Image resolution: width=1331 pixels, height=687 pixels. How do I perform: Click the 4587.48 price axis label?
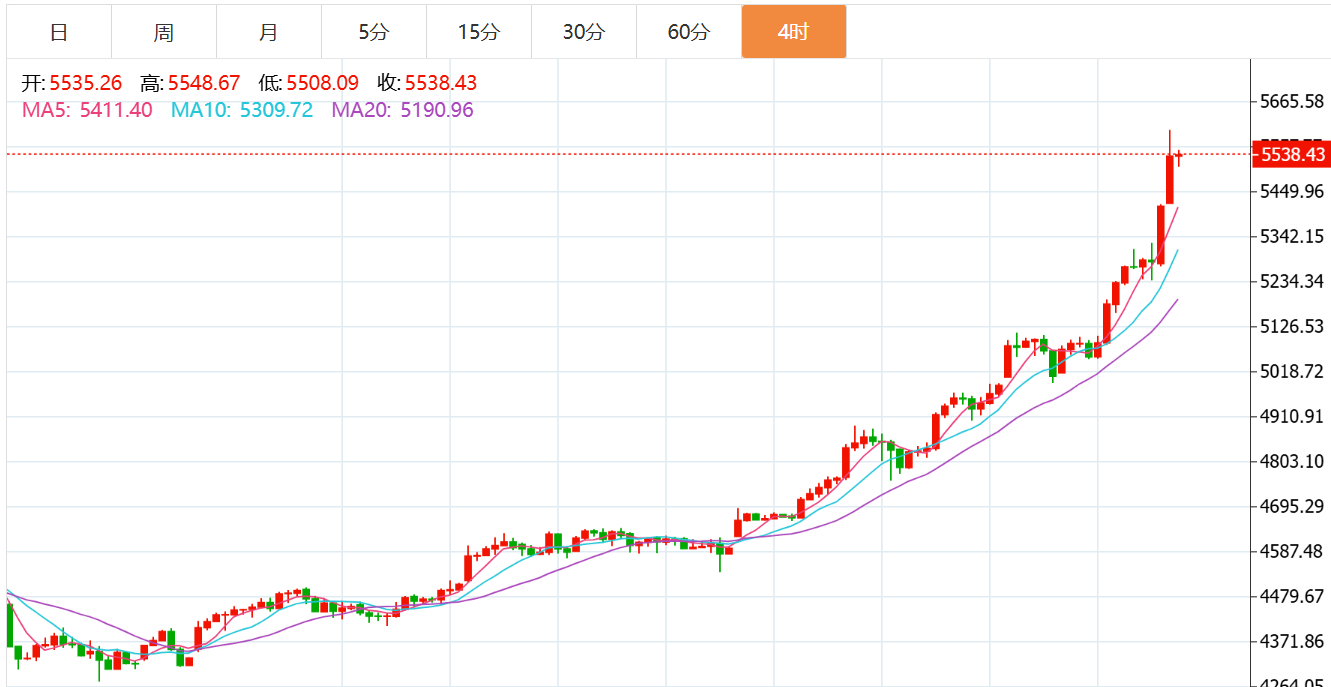(x=1294, y=551)
